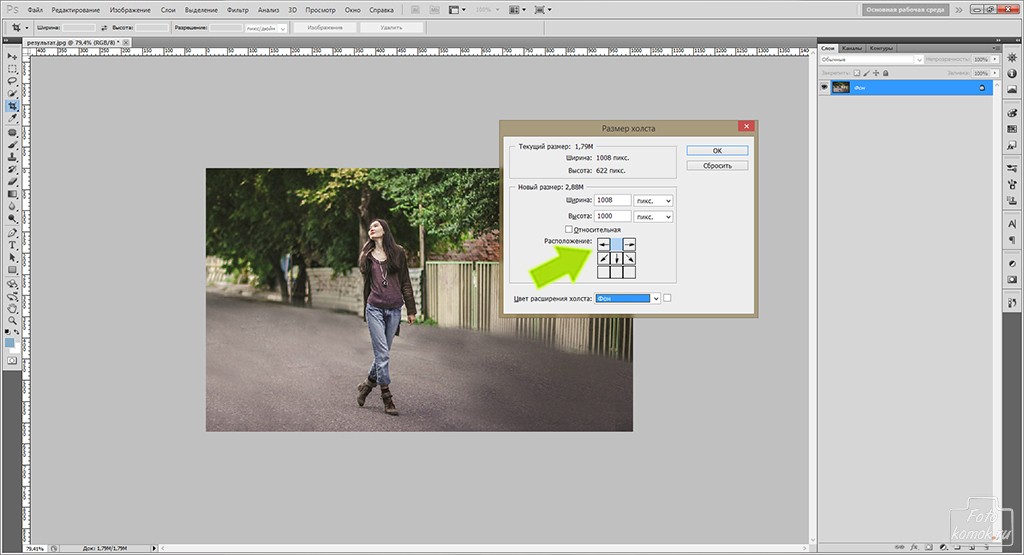1024x555 pixels.
Task: Toggle lock position in Layers panel
Action: pos(876,73)
